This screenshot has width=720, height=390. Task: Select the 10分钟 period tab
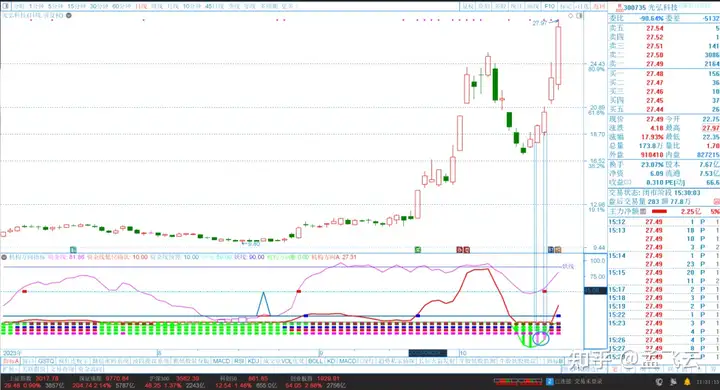192,6
